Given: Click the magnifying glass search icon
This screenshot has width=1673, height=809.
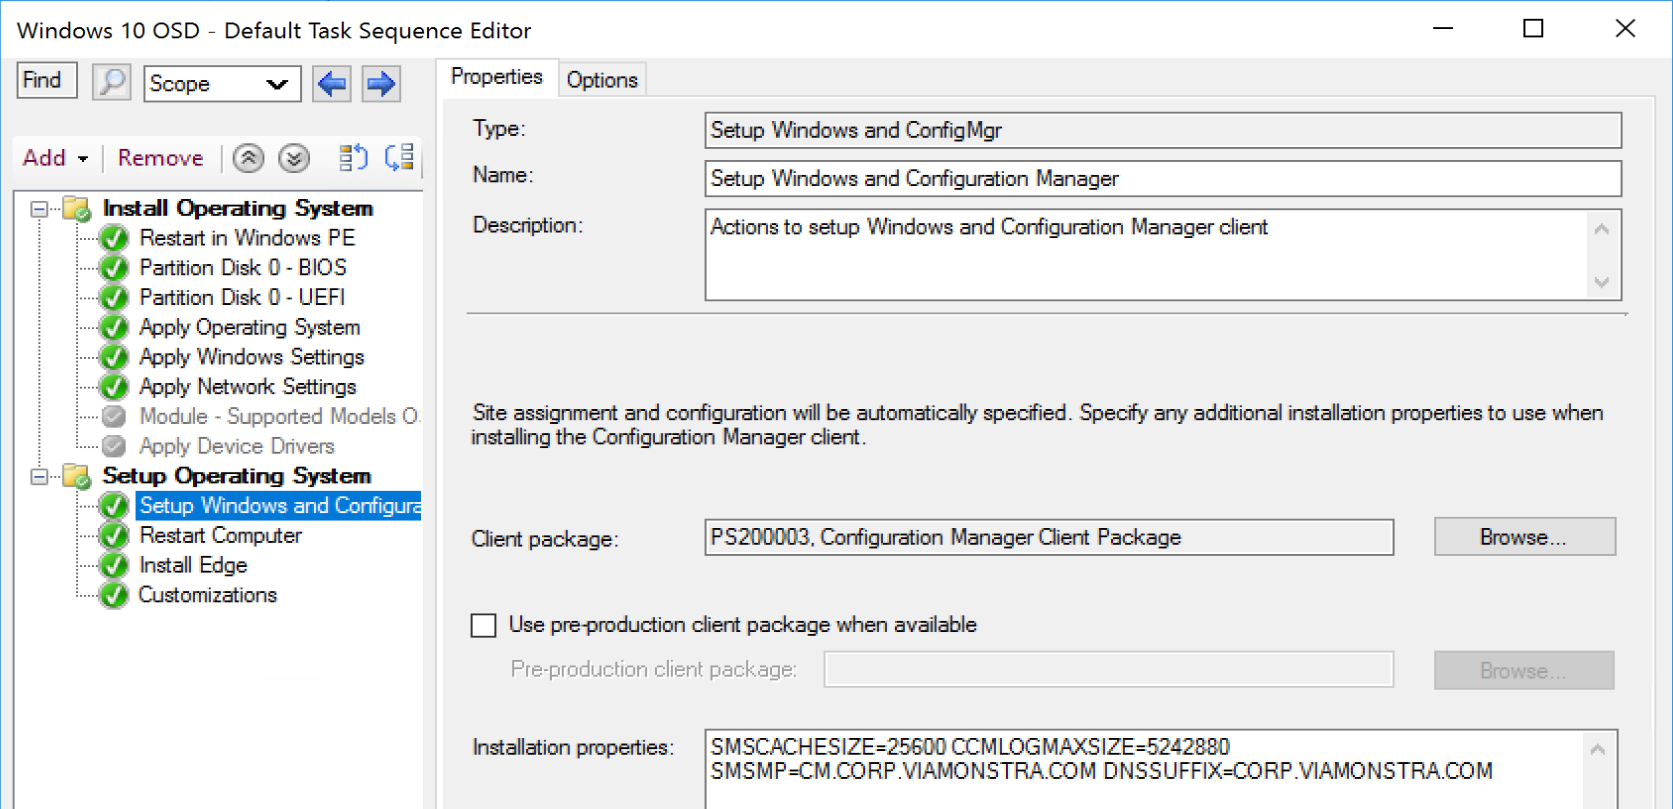Looking at the screenshot, I should (112, 82).
